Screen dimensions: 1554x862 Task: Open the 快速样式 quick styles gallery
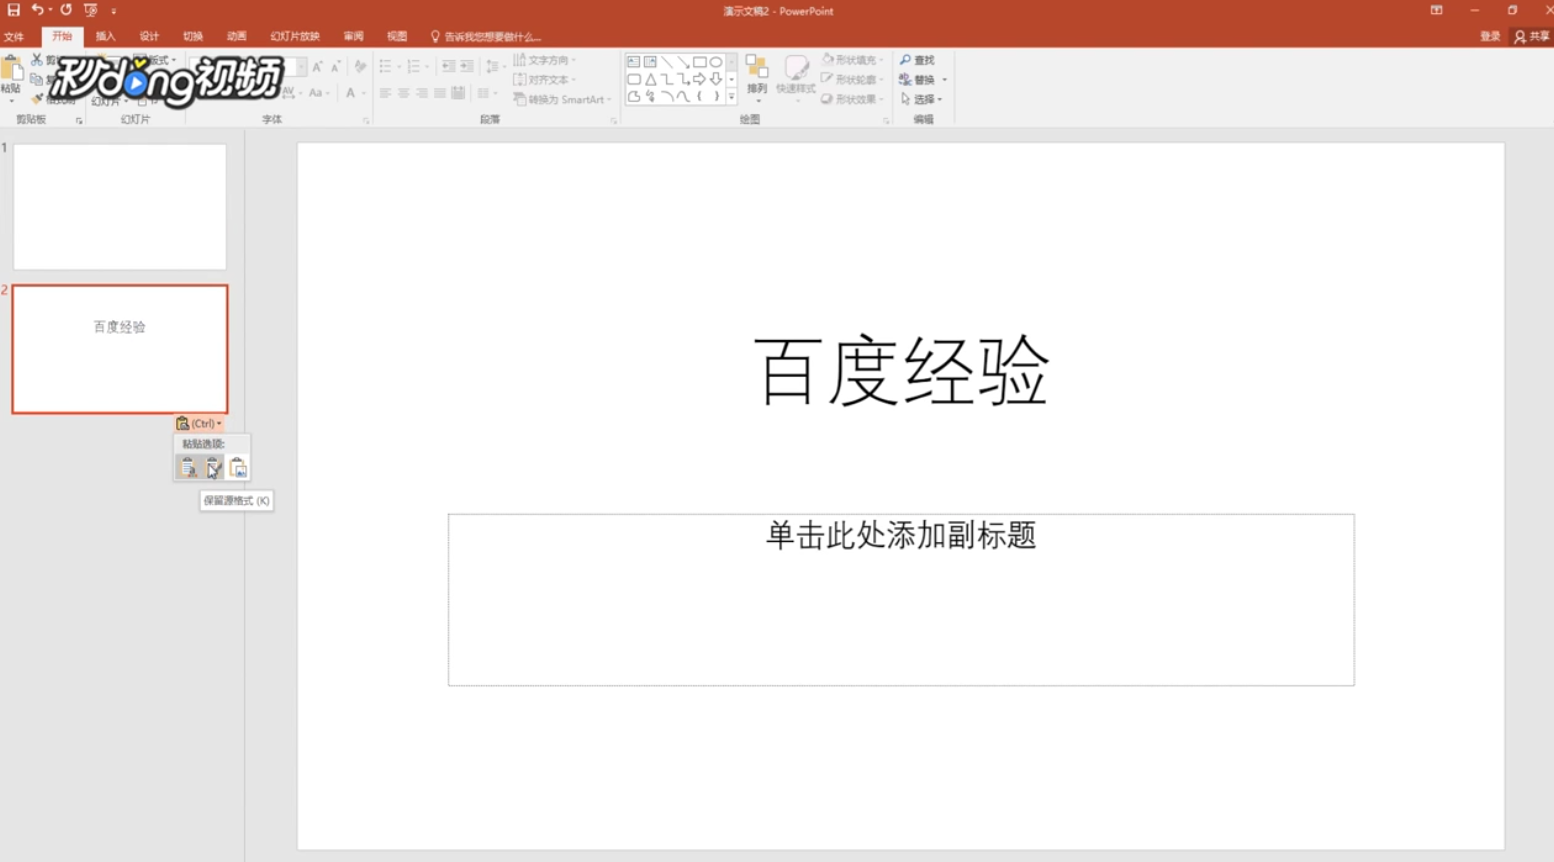[796, 79]
